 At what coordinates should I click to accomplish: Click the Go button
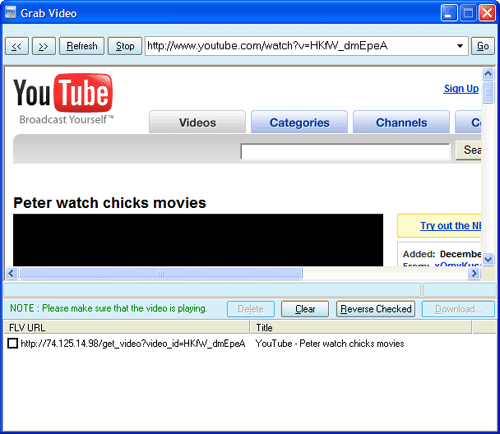tap(483, 46)
